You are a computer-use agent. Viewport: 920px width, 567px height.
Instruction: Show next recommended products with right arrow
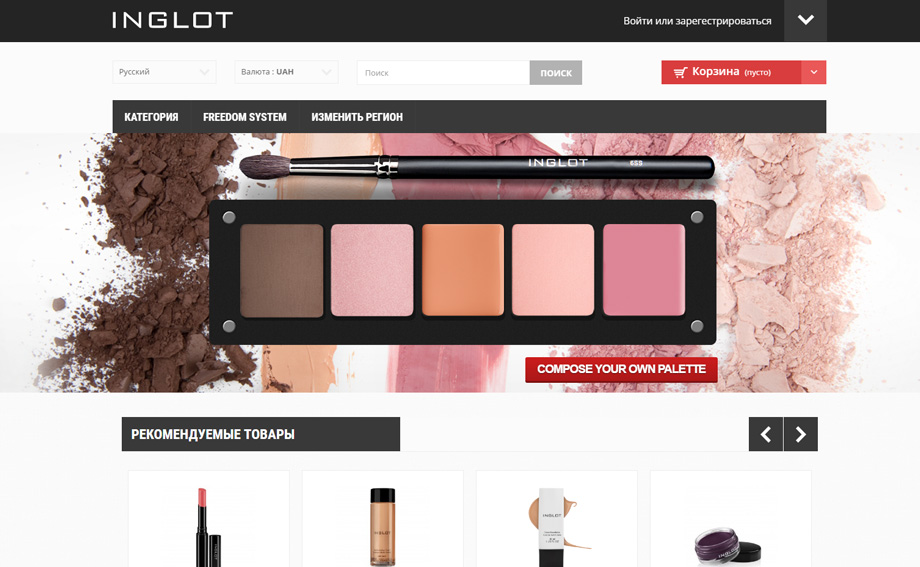(801, 434)
